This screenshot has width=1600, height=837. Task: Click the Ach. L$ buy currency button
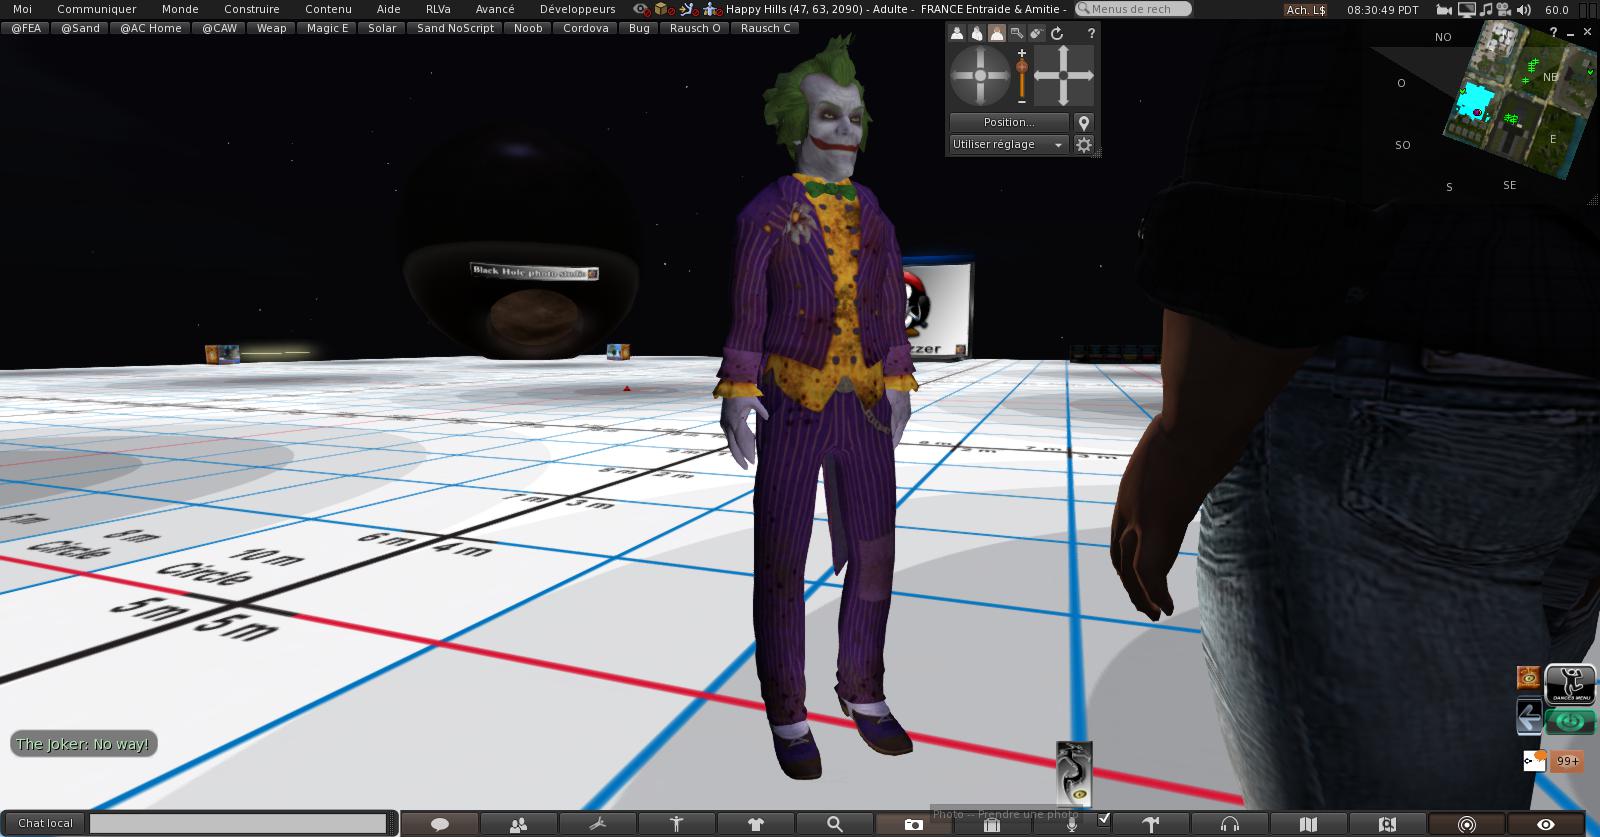(x=1306, y=10)
